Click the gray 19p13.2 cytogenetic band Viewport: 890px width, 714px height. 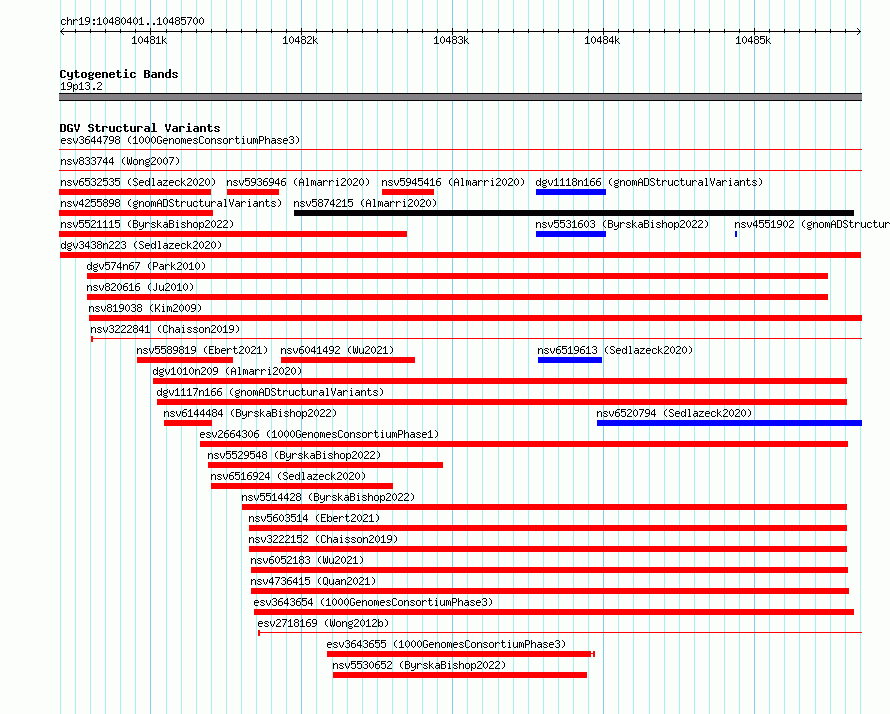click(460, 97)
